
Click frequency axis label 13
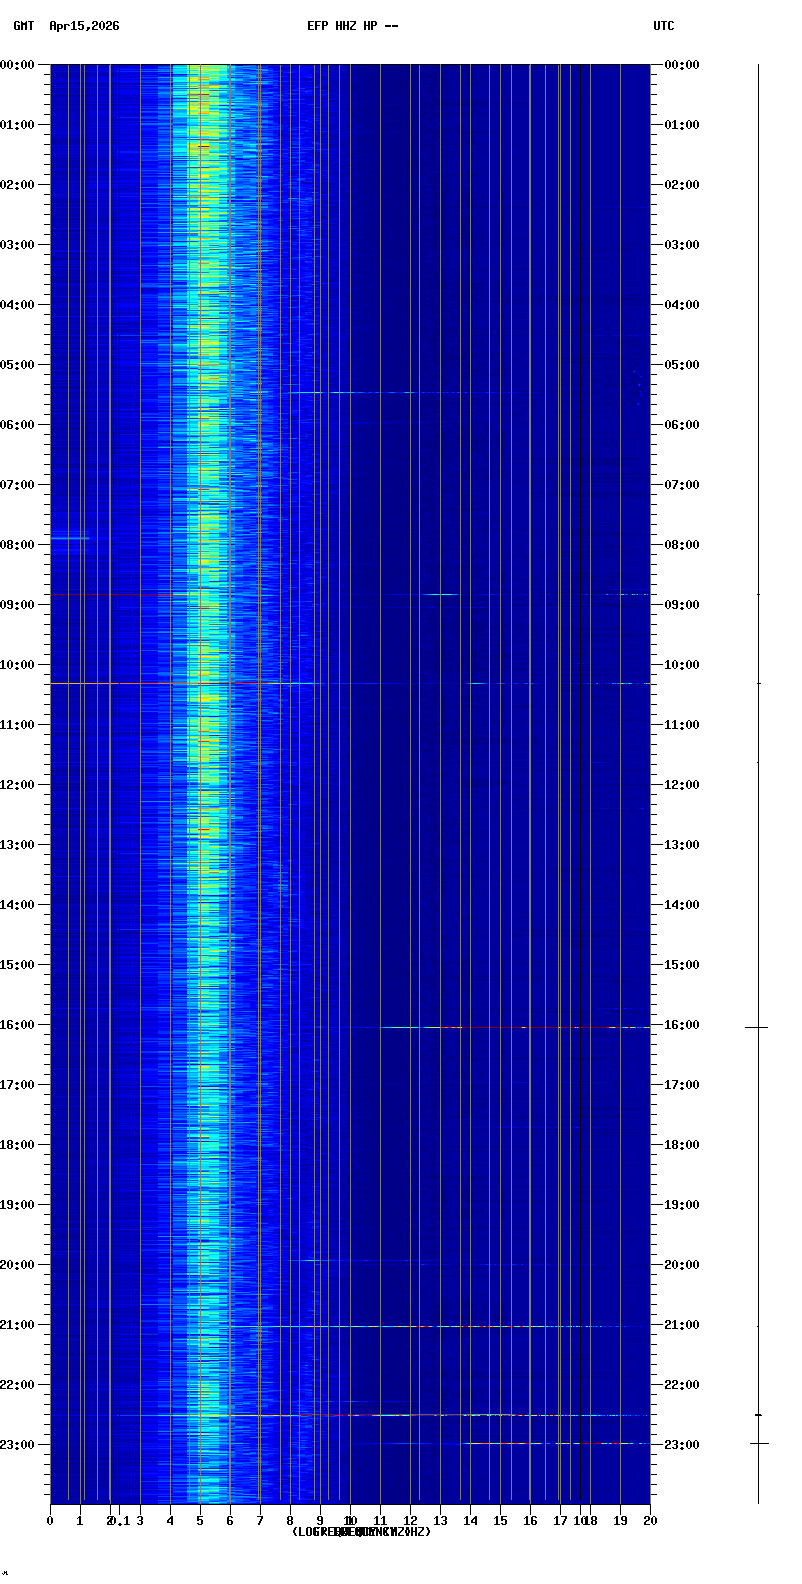point(440,1521)
